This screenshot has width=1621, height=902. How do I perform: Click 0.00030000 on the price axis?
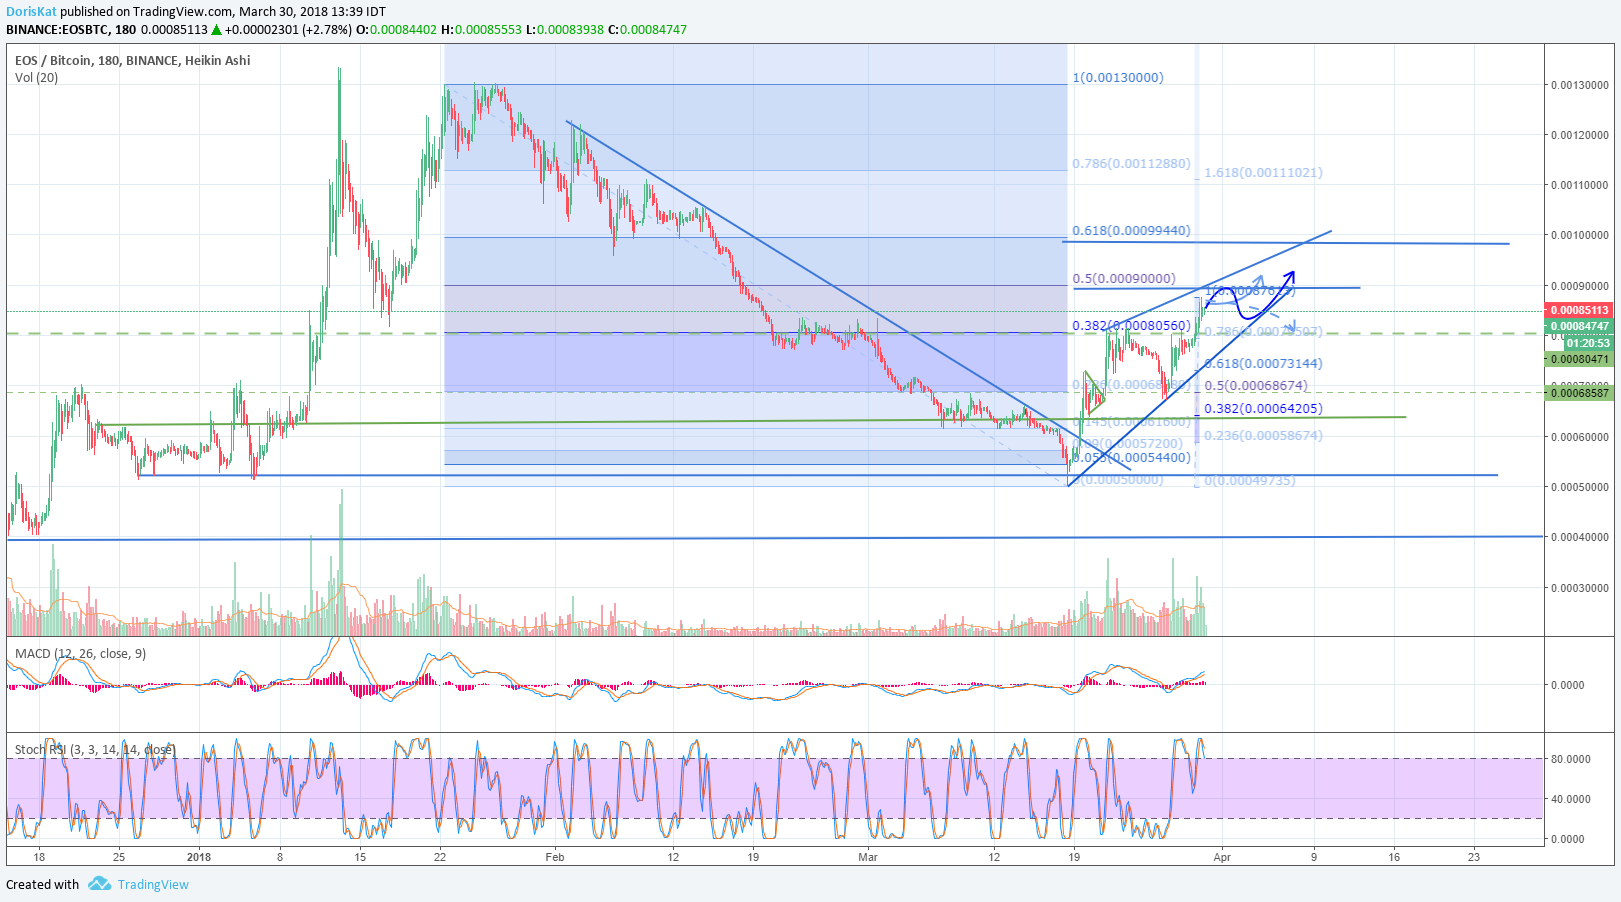1580,588
